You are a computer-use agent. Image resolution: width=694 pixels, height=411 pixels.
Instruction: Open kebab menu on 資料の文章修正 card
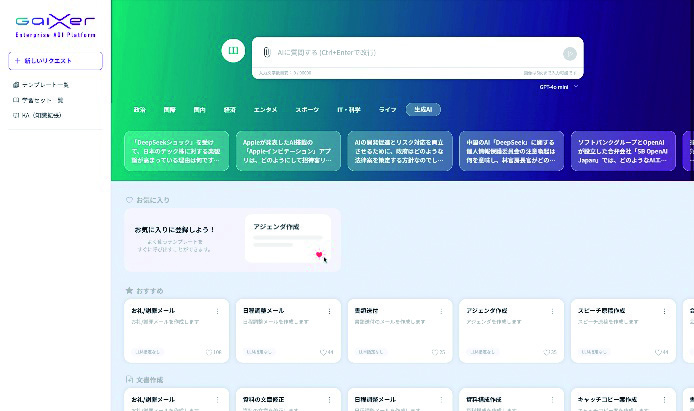[x=329, y=400]
